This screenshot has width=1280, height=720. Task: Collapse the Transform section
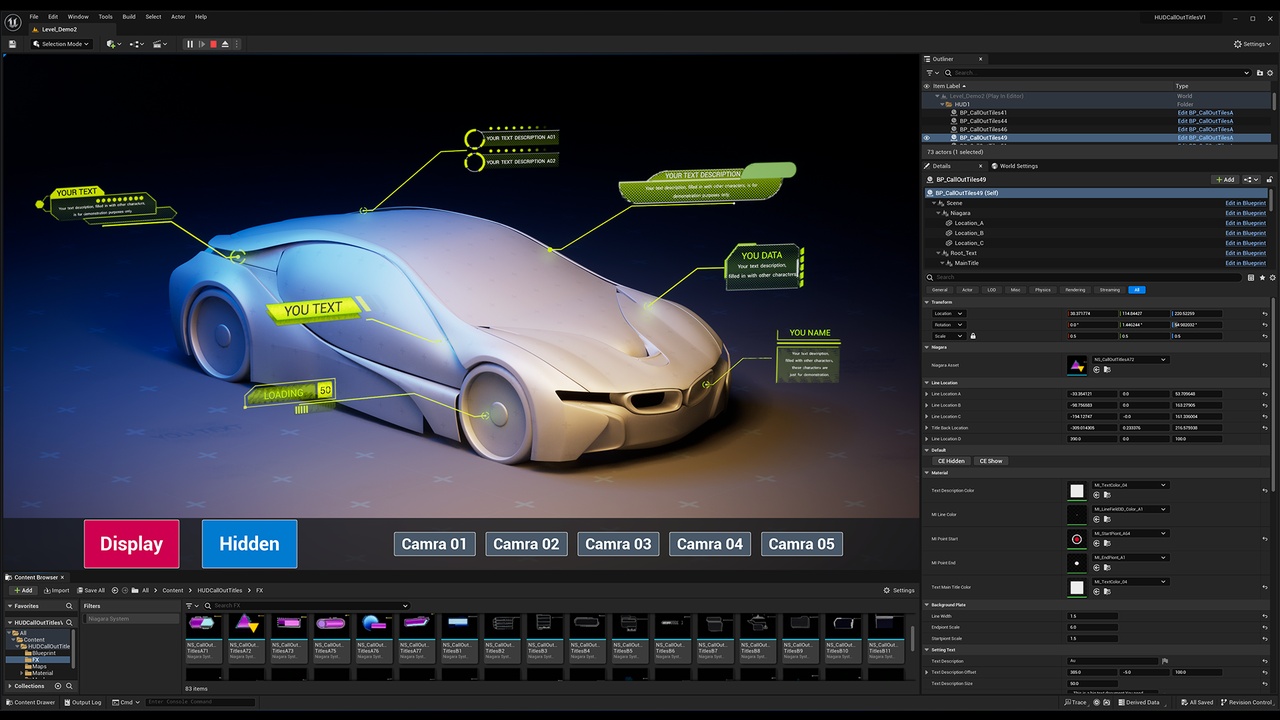coord(928,302)
